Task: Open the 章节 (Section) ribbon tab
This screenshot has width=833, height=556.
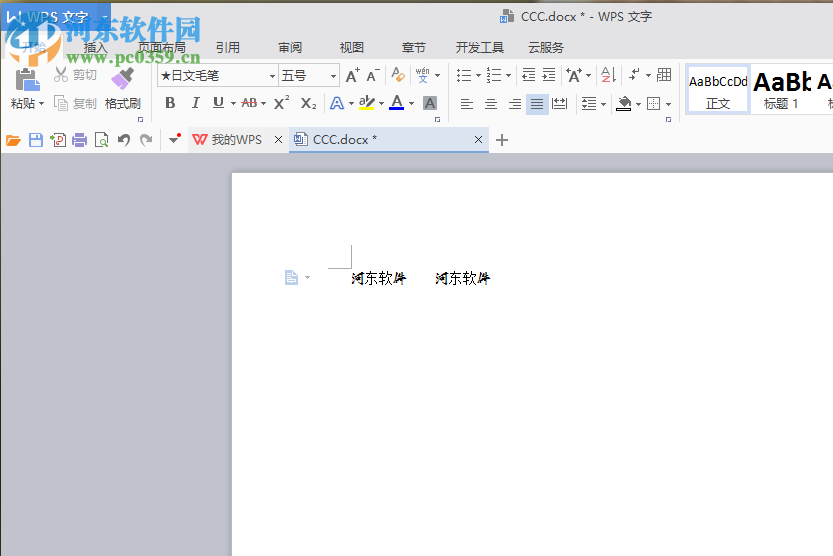Action: [413, 48]
